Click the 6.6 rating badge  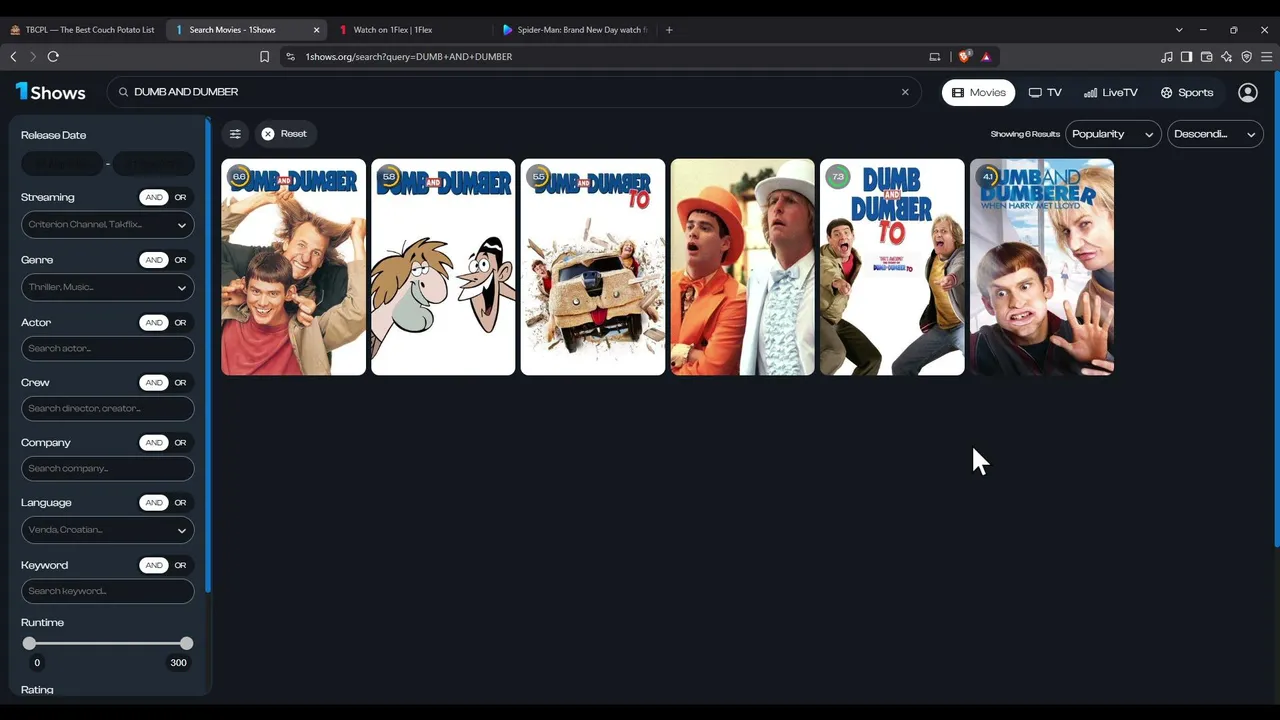click(239, 177)
